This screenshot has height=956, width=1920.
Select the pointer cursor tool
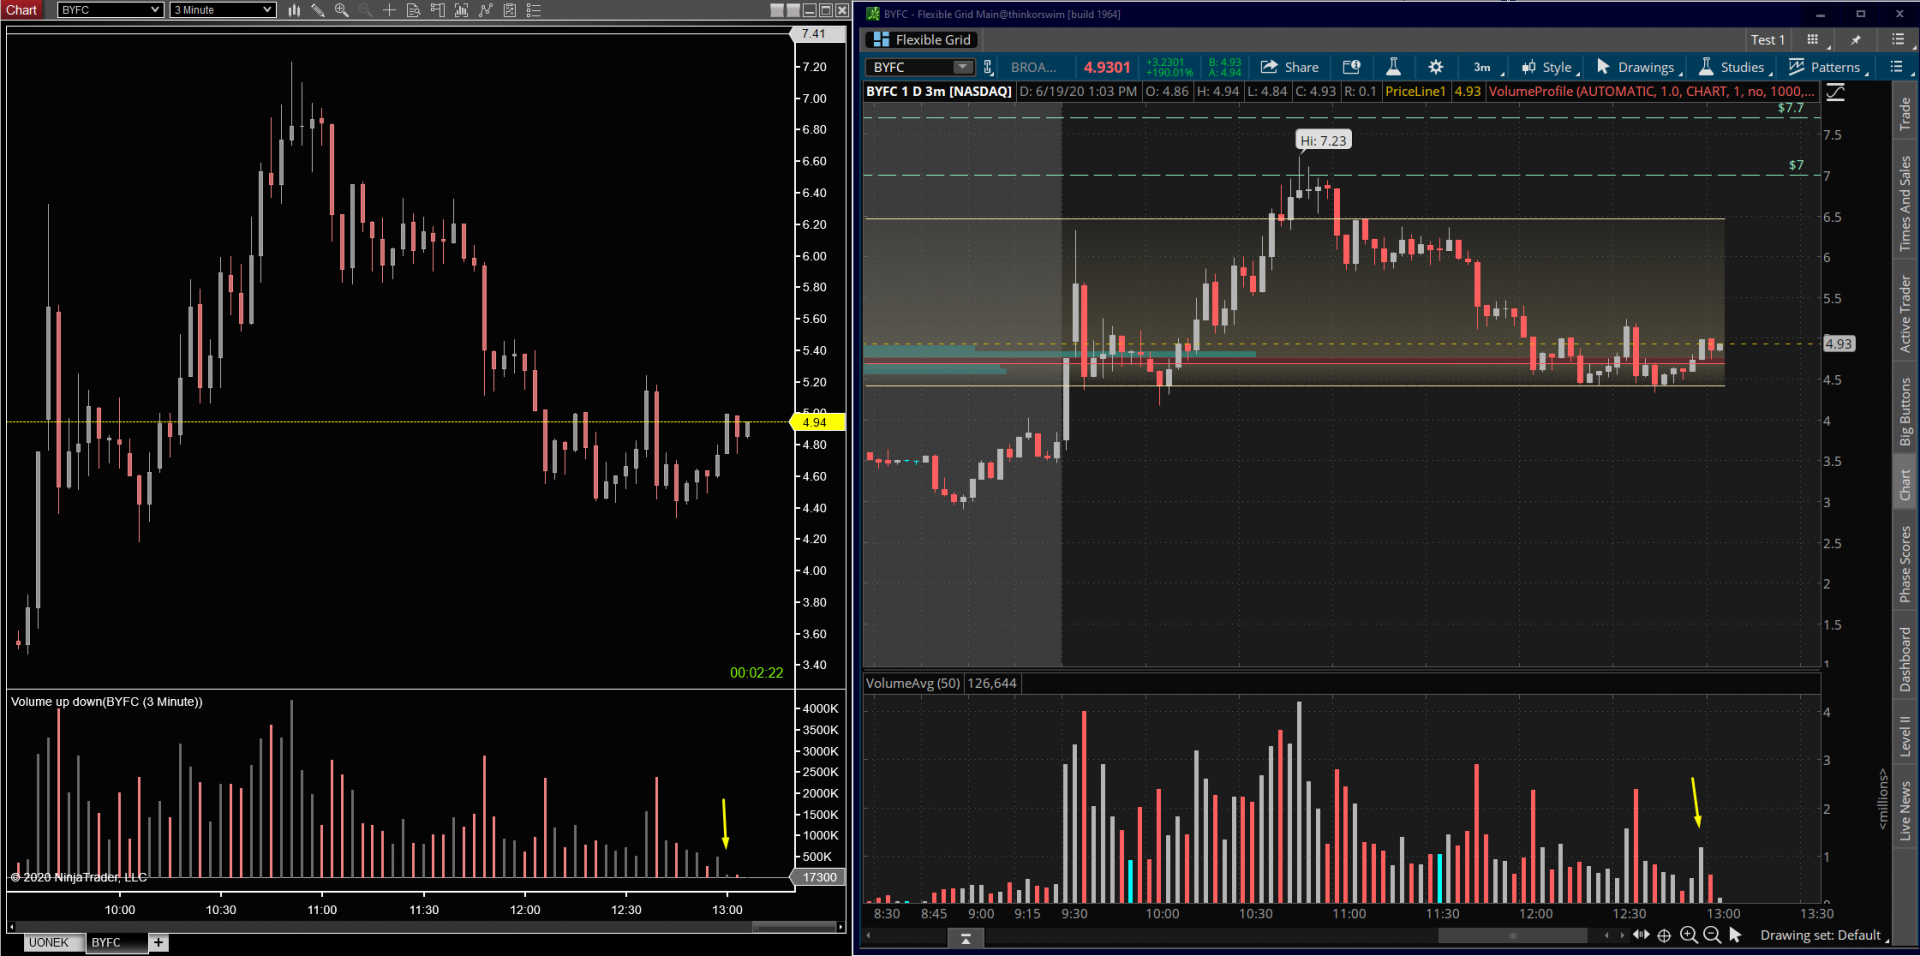point(1735,935)
